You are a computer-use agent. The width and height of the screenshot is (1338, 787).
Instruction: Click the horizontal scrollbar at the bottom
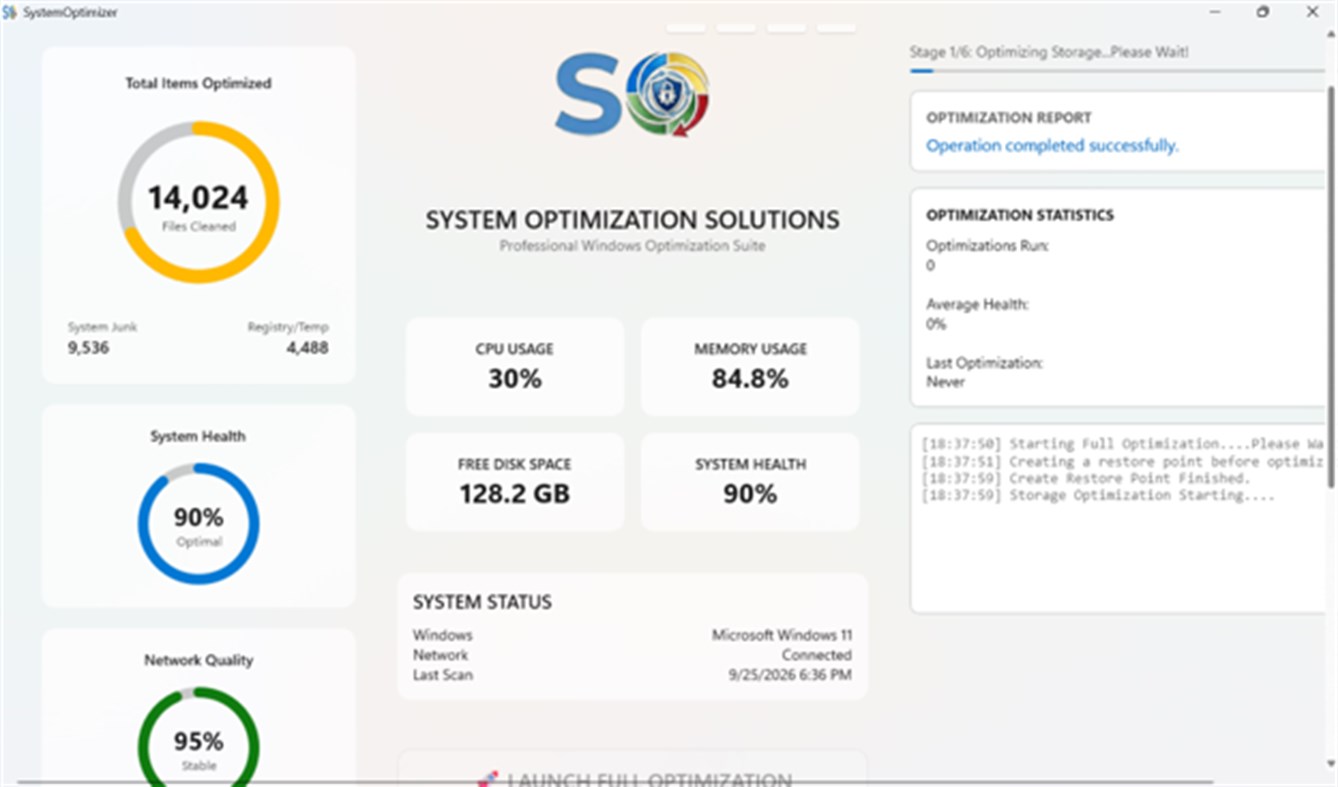pos(615,782)
